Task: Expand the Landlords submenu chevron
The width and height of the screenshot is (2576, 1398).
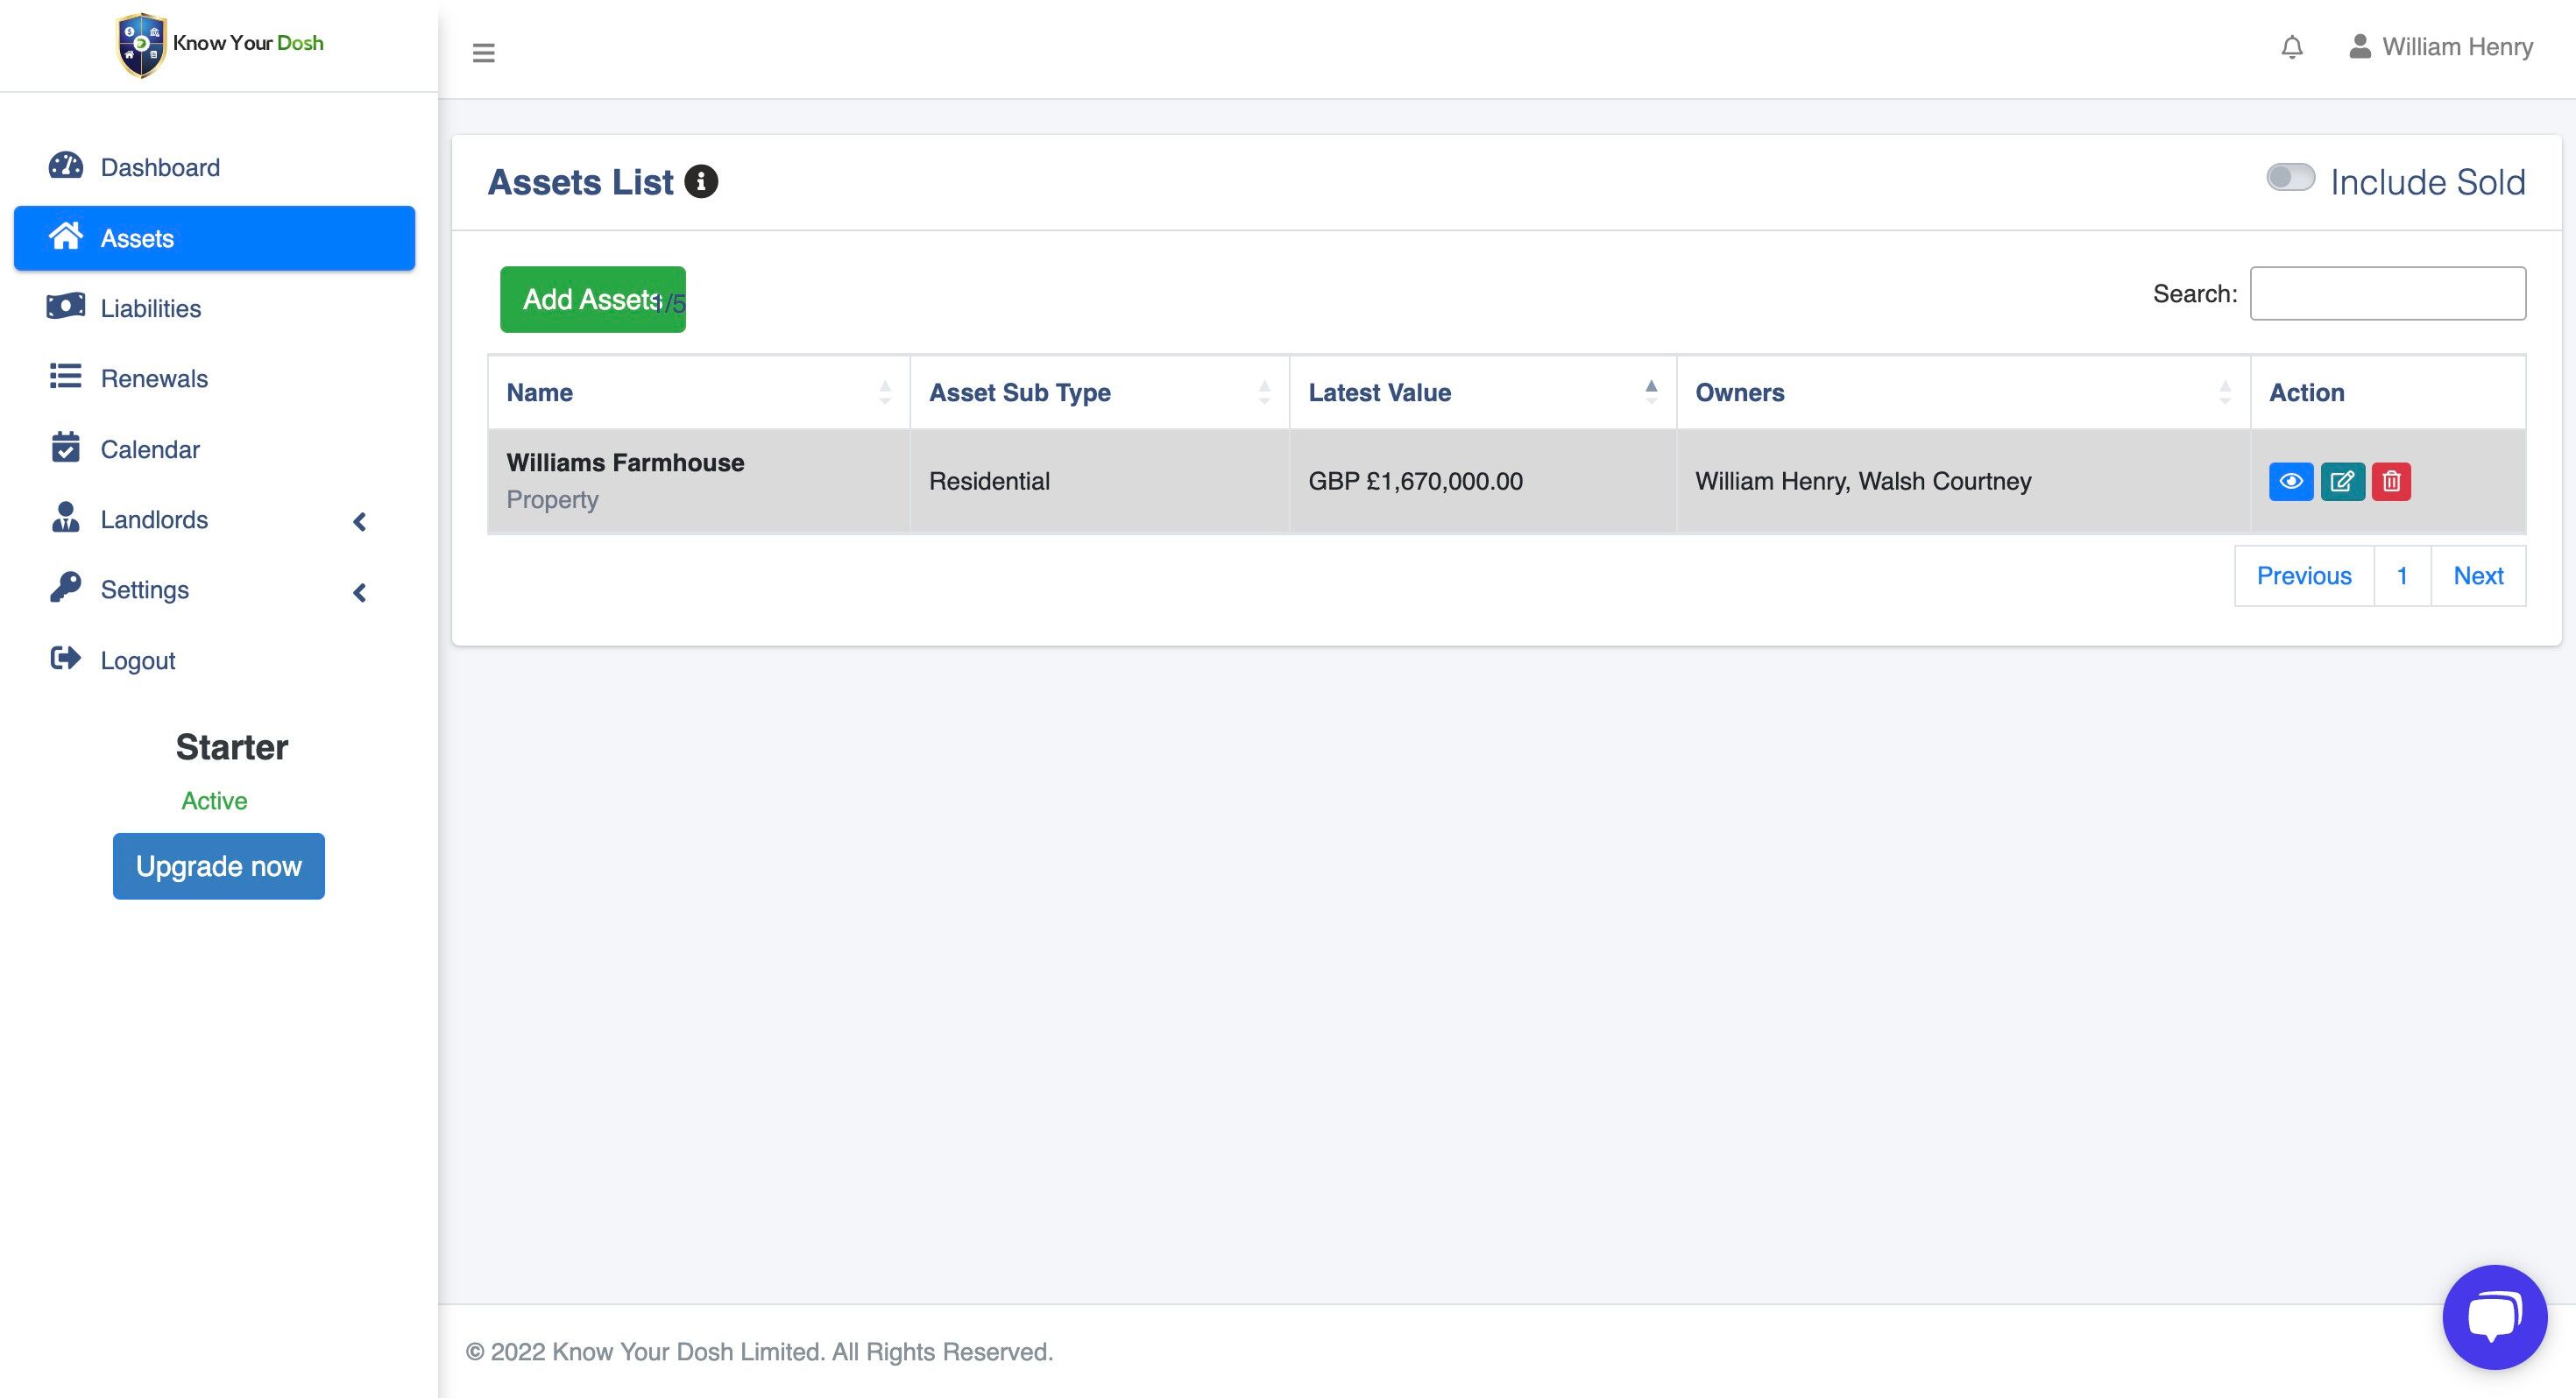Action: [360, 521]
